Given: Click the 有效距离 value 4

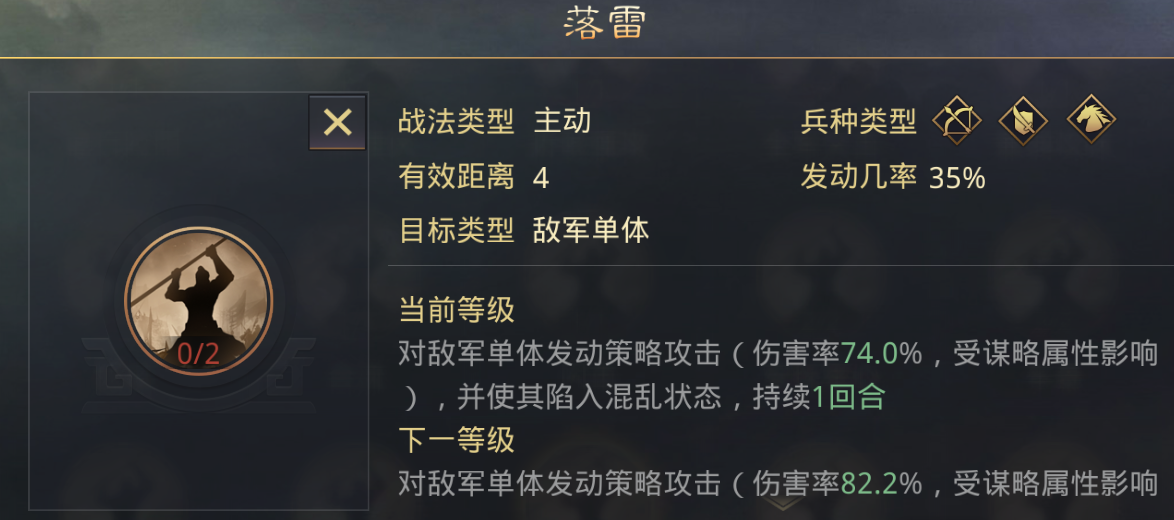Looking at the screenshot, I should click(541, 178).
